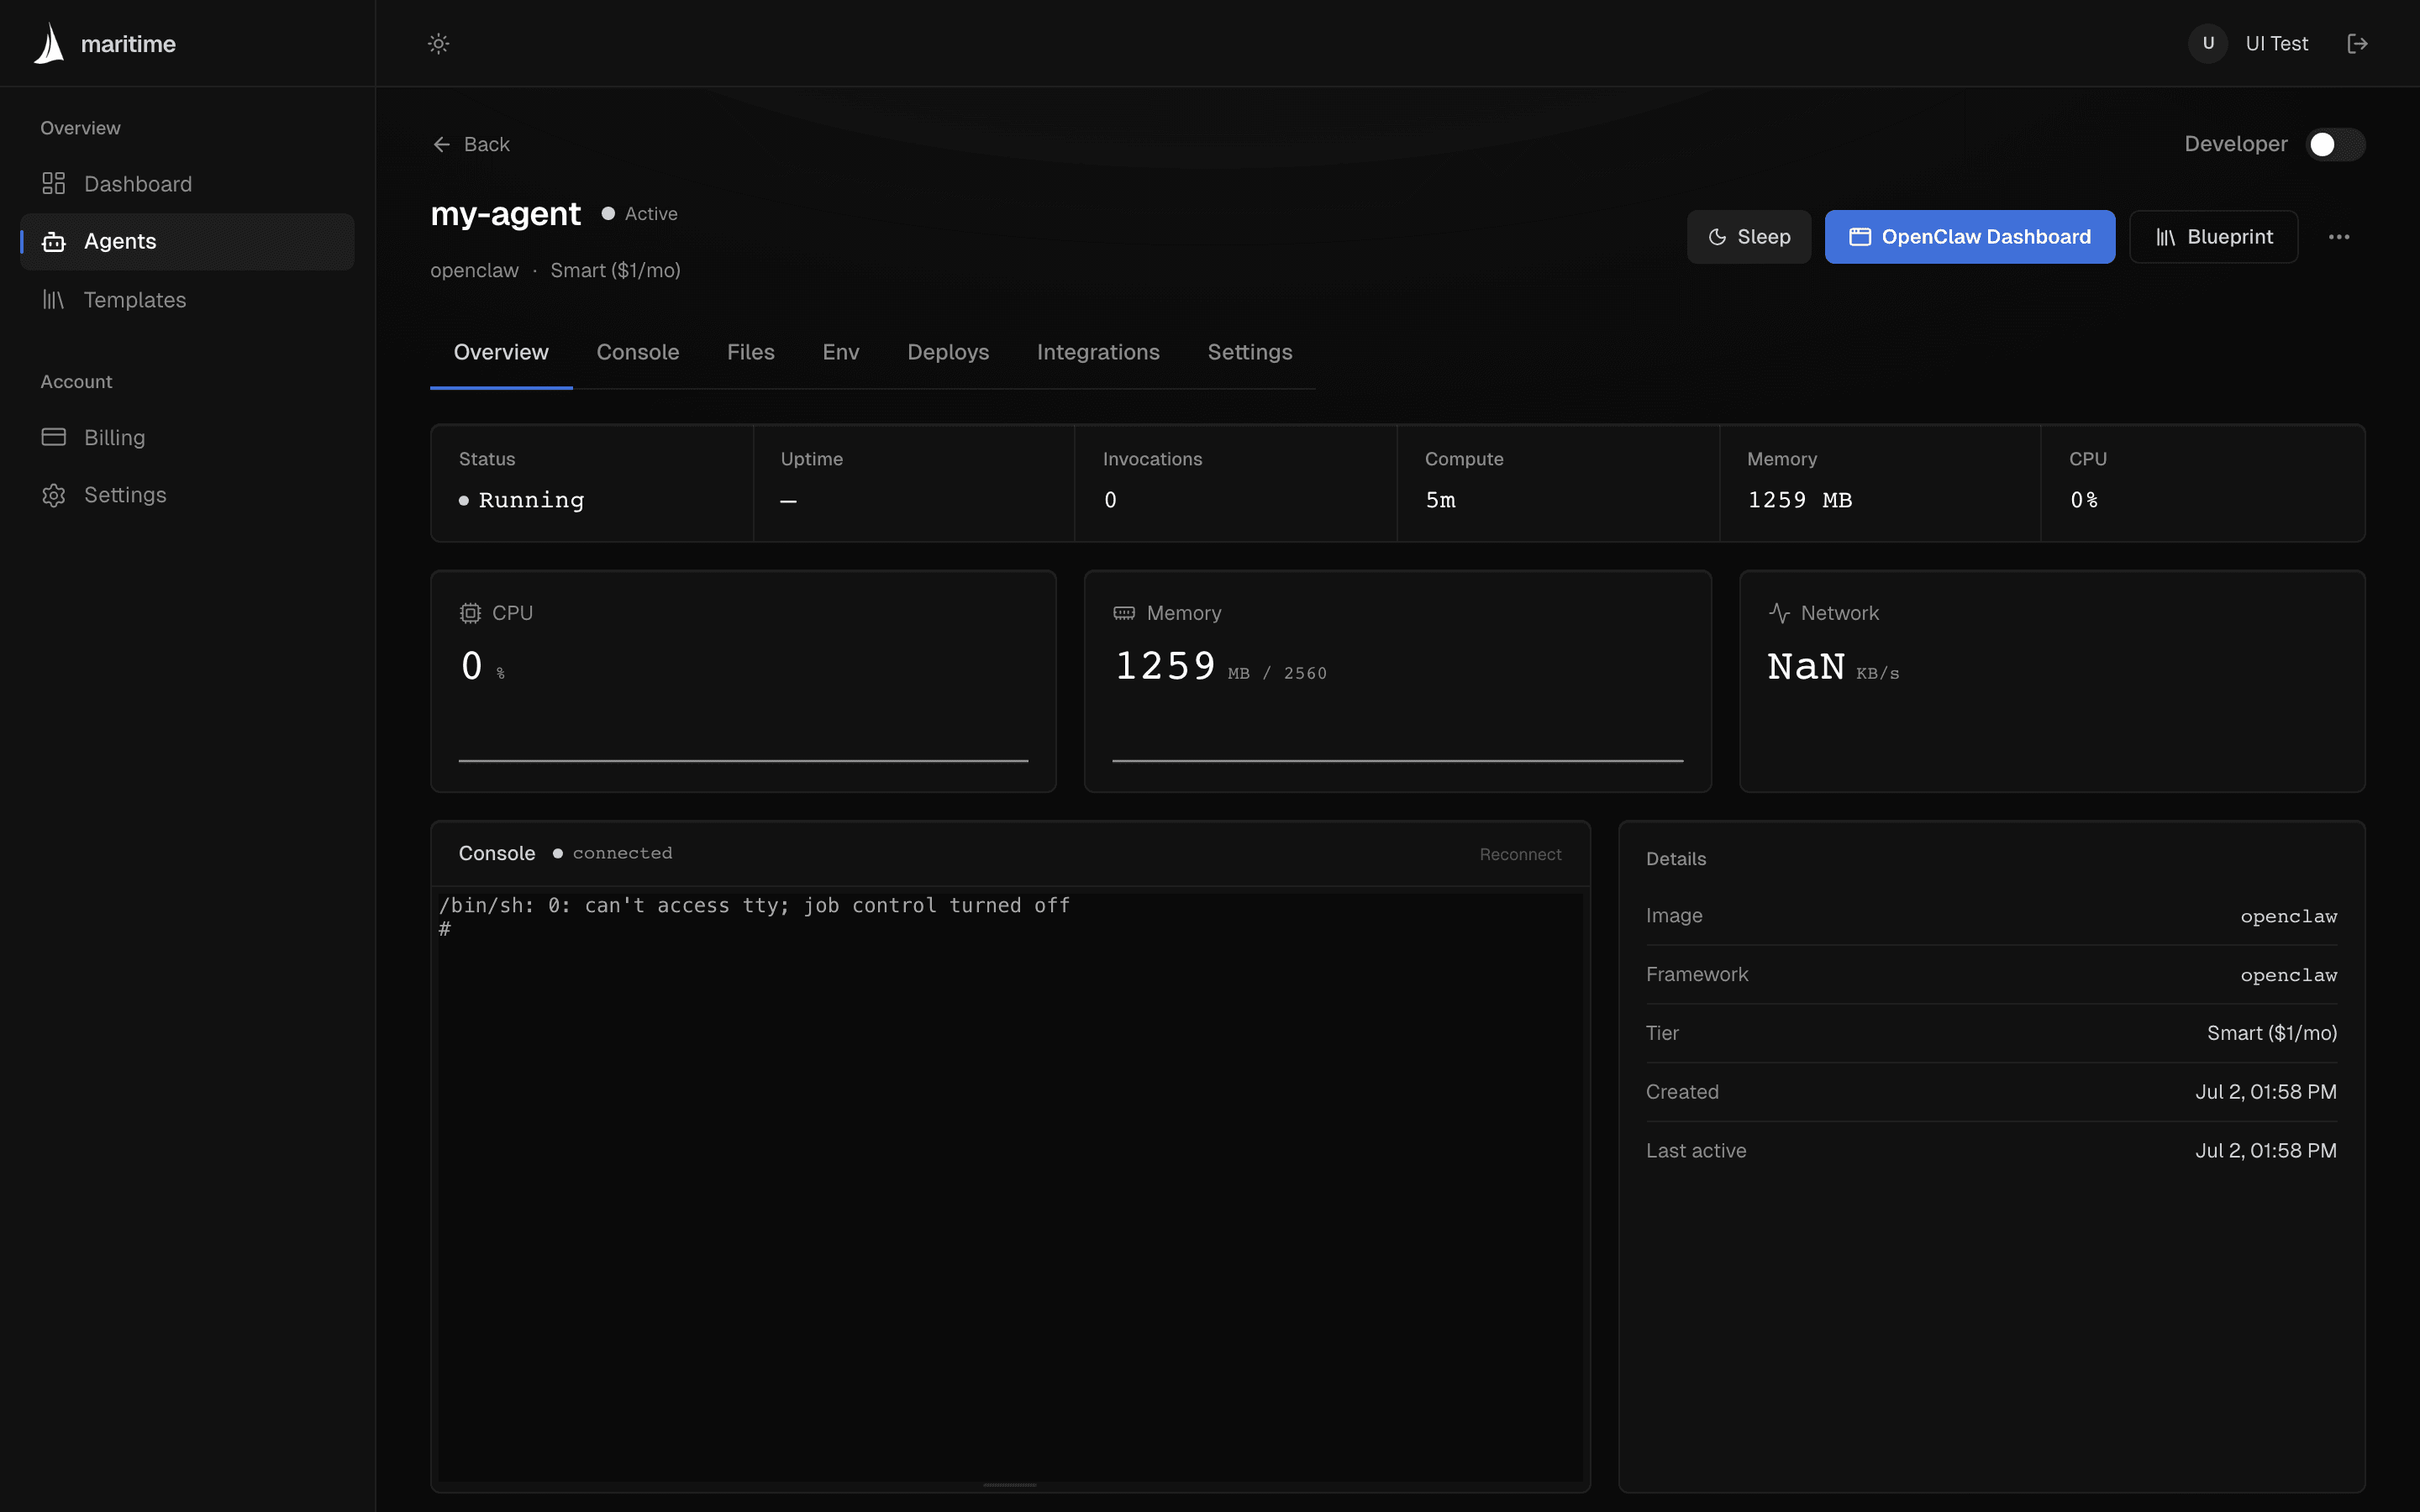This screenshot has height=1512, width=2420.
Task: Open the three-dot more options menu
Action: [2339, 237]
